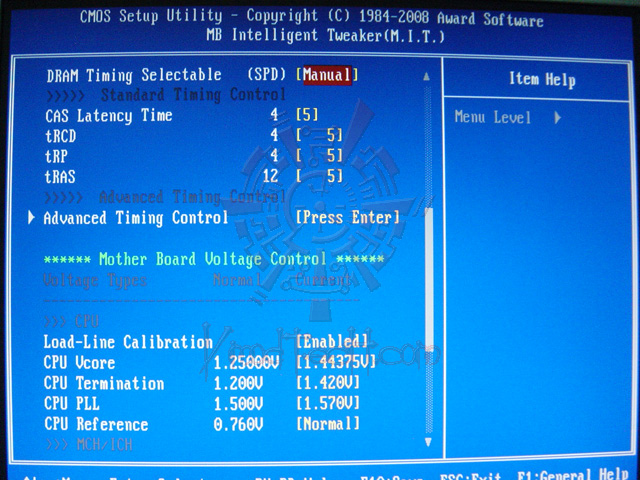Click the Load-Line Calibration label

128,342
